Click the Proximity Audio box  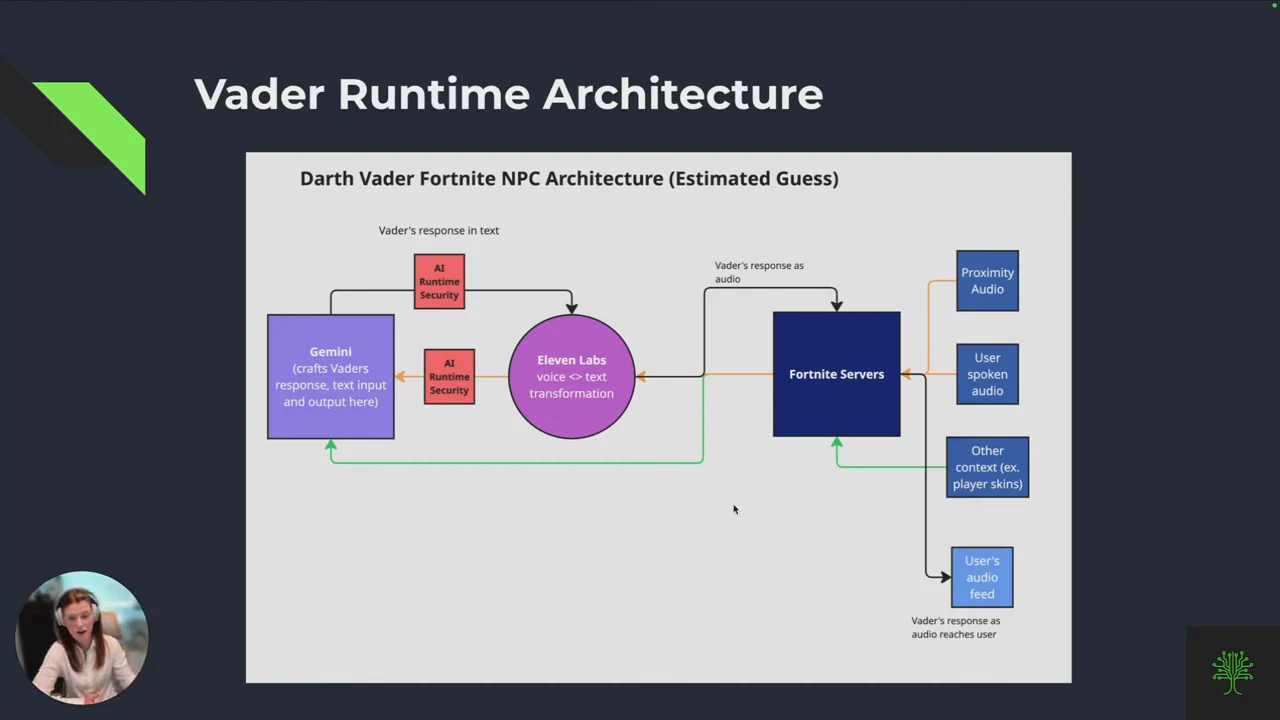987,281
